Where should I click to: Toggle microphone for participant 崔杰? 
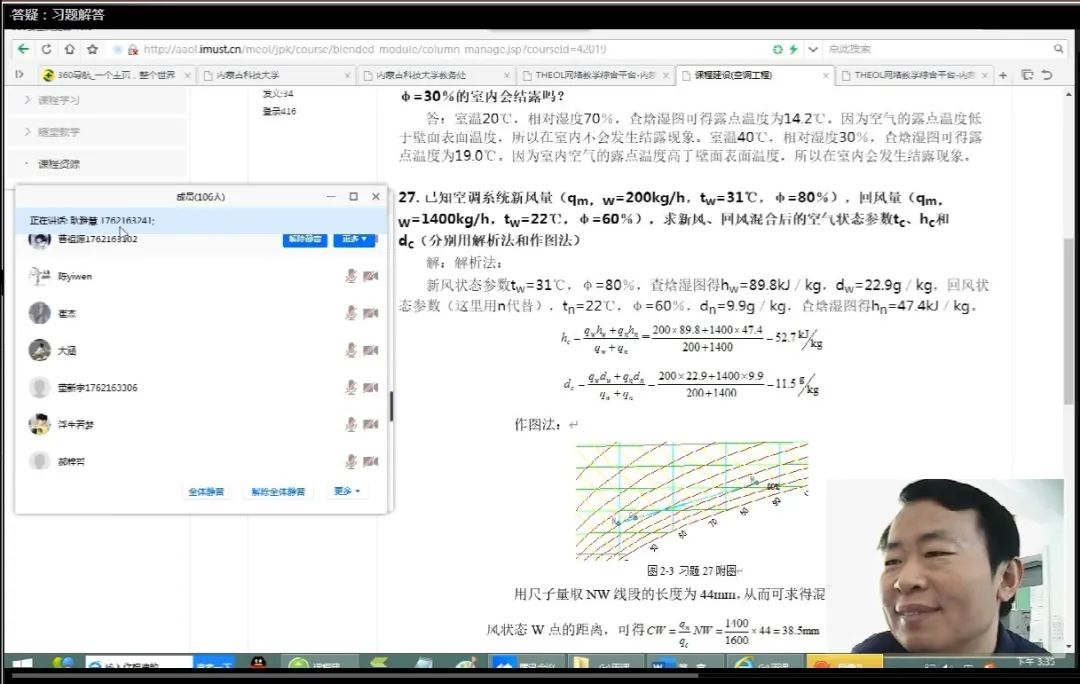pyautogui.click(x=351, y=314)
